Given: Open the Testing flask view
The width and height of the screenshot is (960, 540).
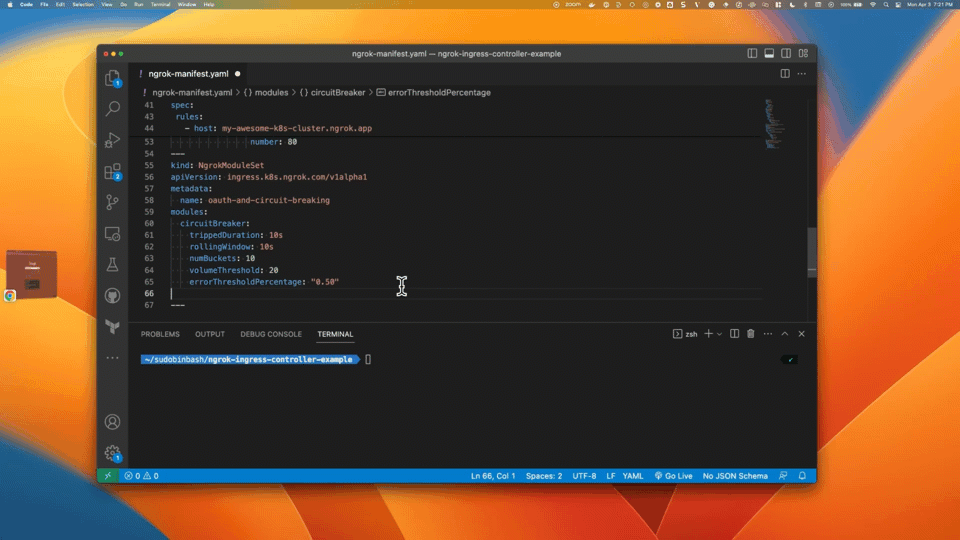Looking at the screenshot, I should (112, 264).
